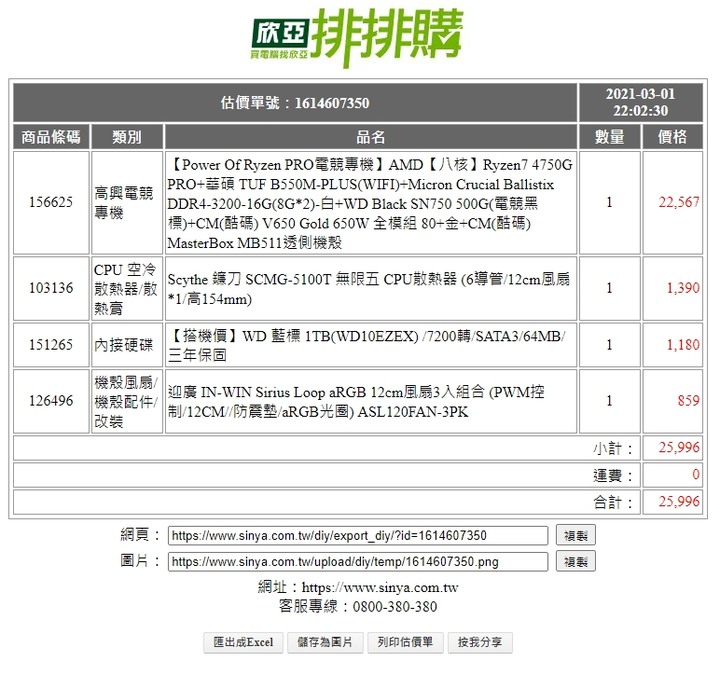
Task: Click the 列印估價單 button
Action: click(x=405, y=642)
